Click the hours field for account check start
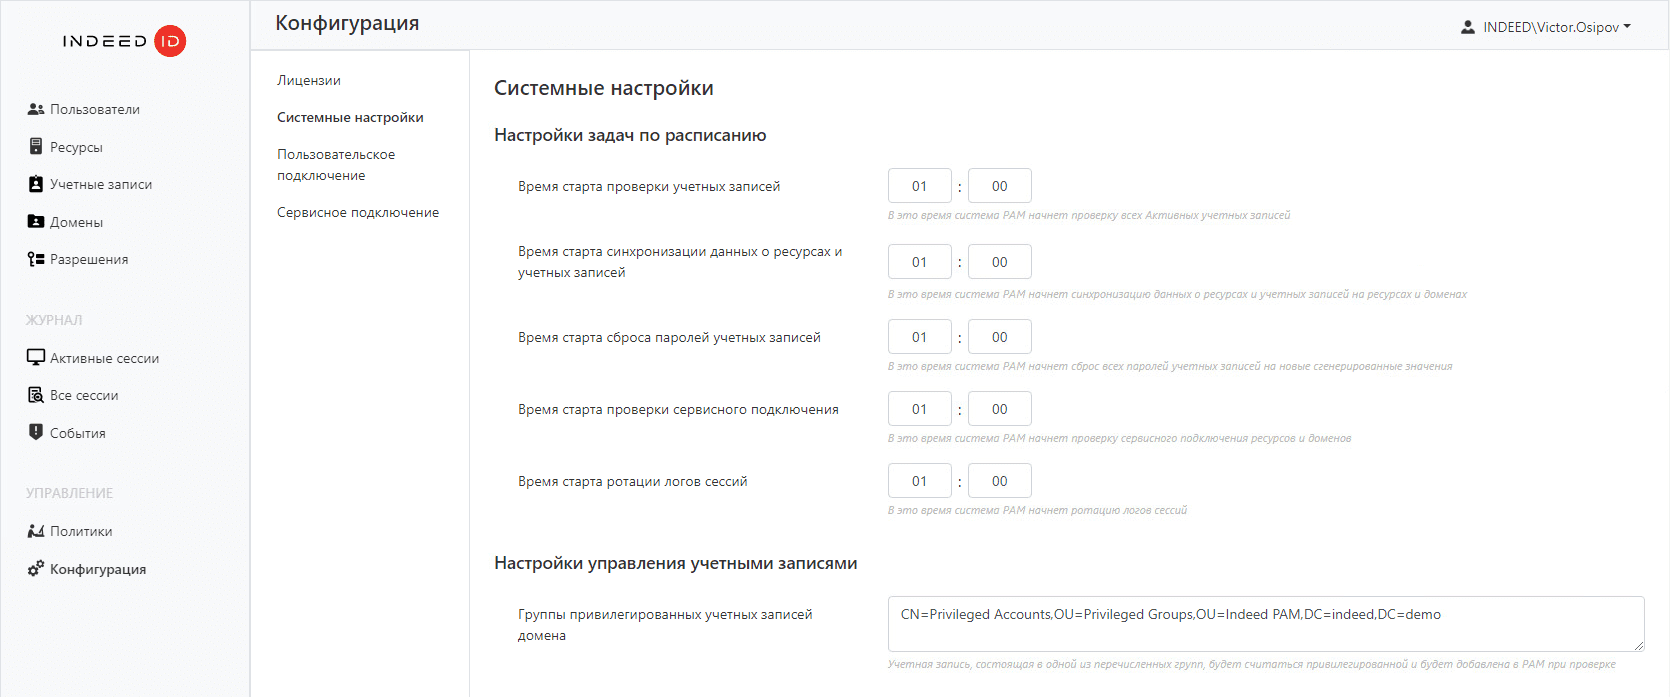Screen dimensions: 1670x697 click(x=919, y=186)
